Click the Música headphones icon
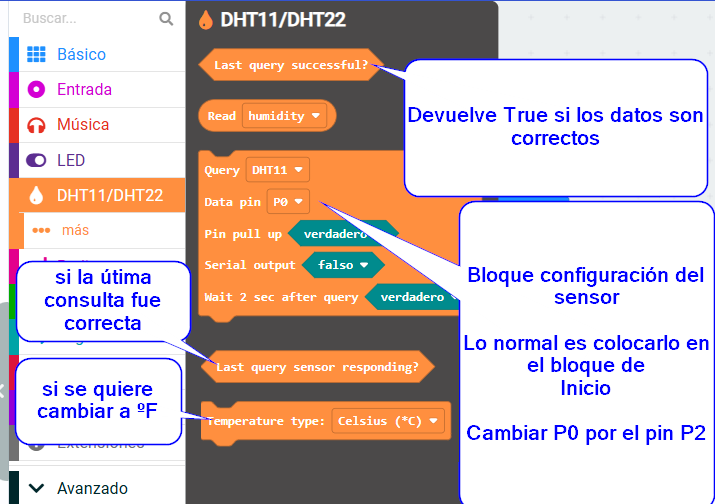Viewport: 715px width, 504px height. (37, 125)
